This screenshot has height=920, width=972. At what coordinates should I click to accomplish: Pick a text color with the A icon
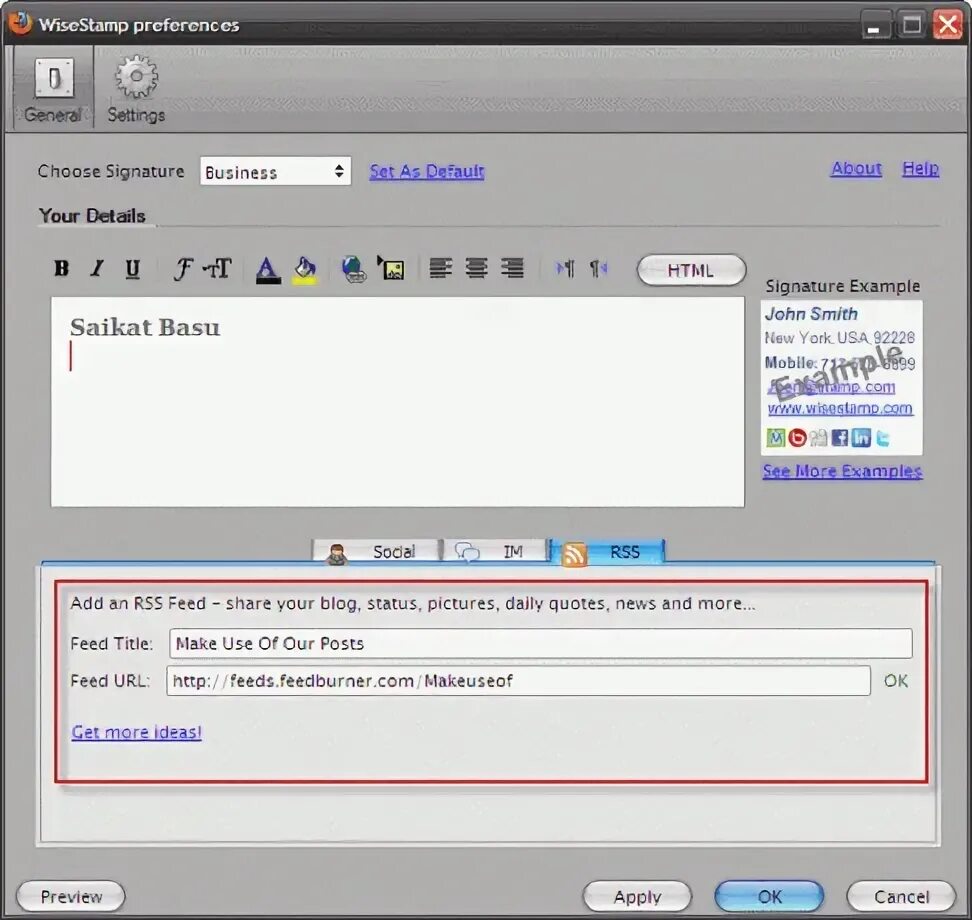(268, 270)
